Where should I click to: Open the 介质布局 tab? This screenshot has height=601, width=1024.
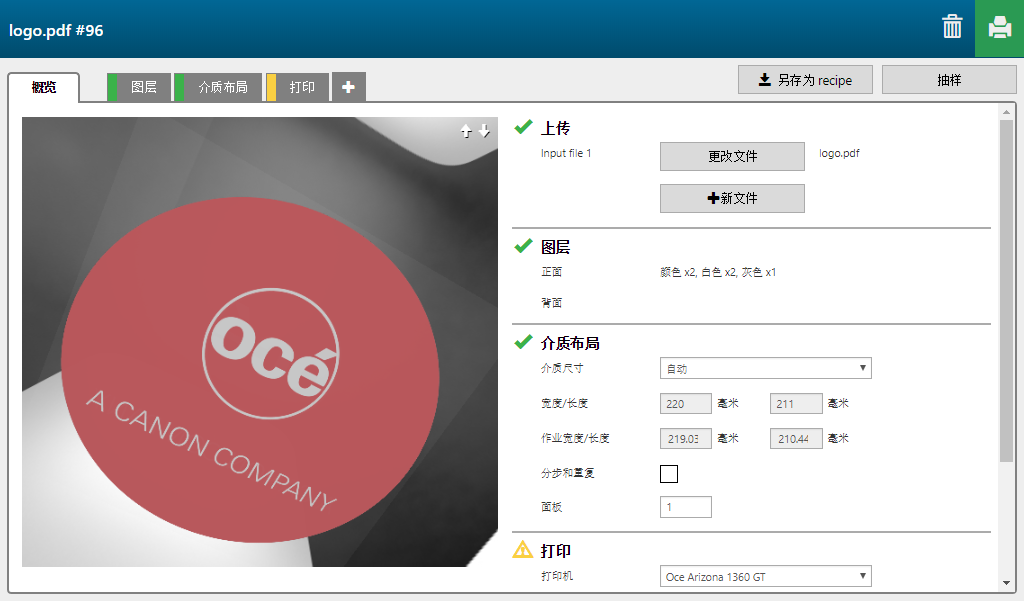click(218, 87)
